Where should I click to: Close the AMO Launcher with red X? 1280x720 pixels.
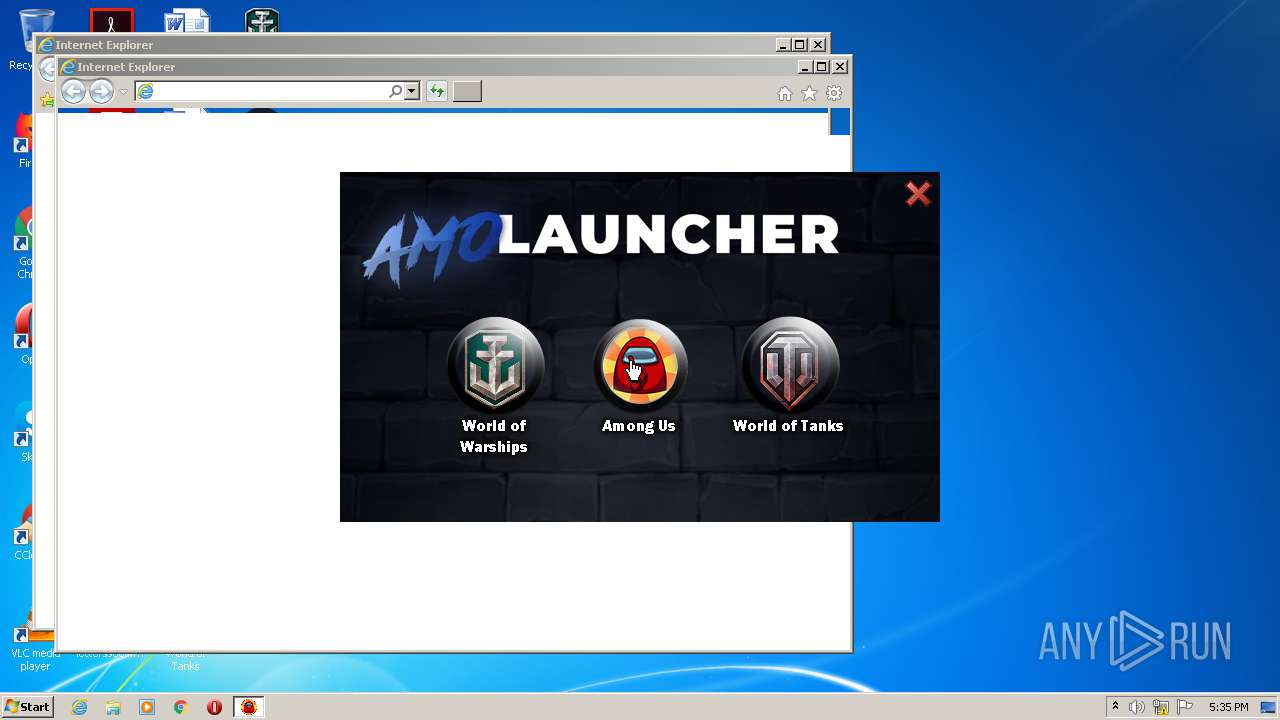pyautogui.click(x=918, y=193)
